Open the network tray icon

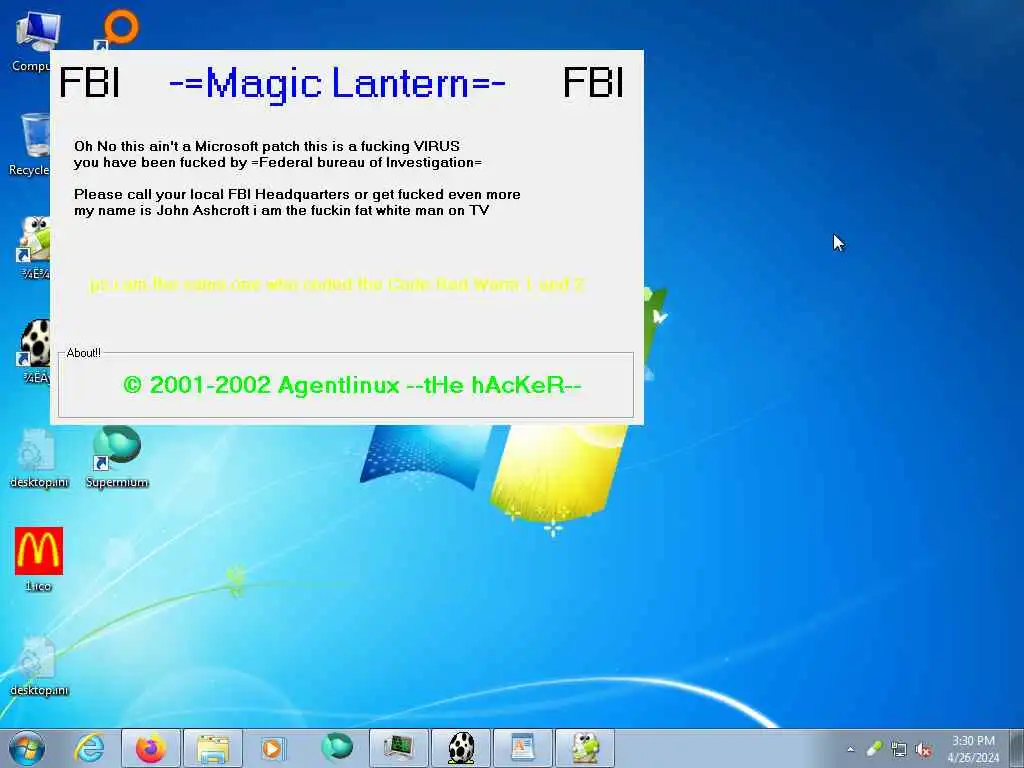pyautogui.click(x=899, y=749)
